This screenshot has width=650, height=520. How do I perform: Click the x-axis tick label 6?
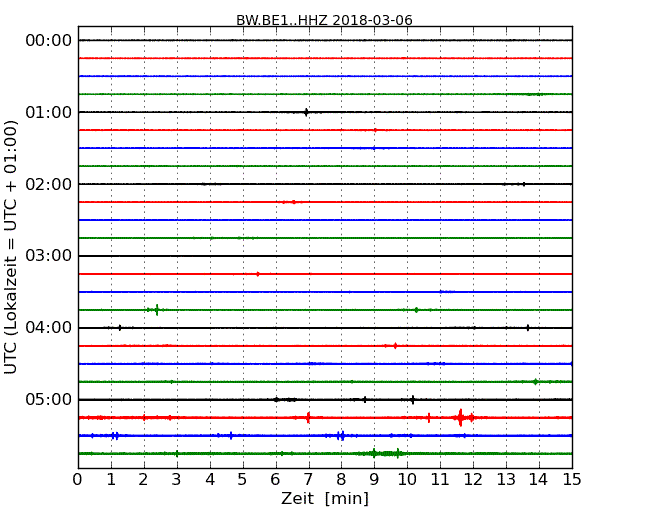[x=276, y=479]
